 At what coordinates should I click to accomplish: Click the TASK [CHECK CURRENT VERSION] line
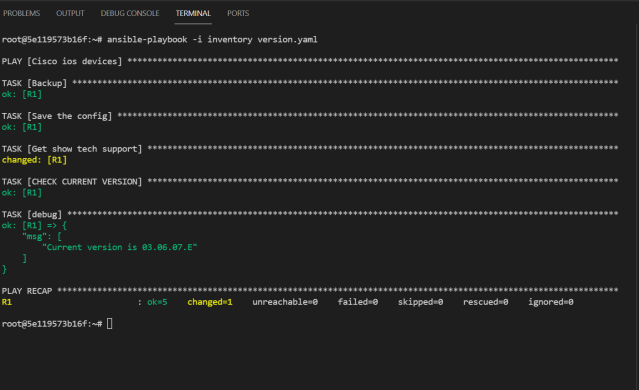[310, 181]
